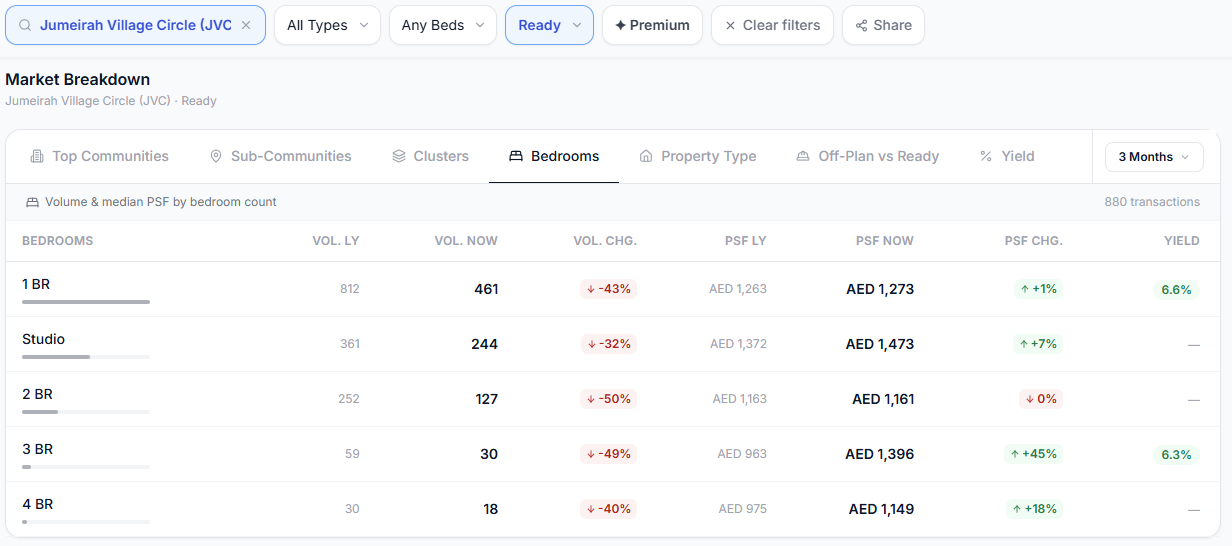Switch to the Off-Plan vs Ready tab
1232x546 pixels.
pyautogui.click(x=868, y=156)
